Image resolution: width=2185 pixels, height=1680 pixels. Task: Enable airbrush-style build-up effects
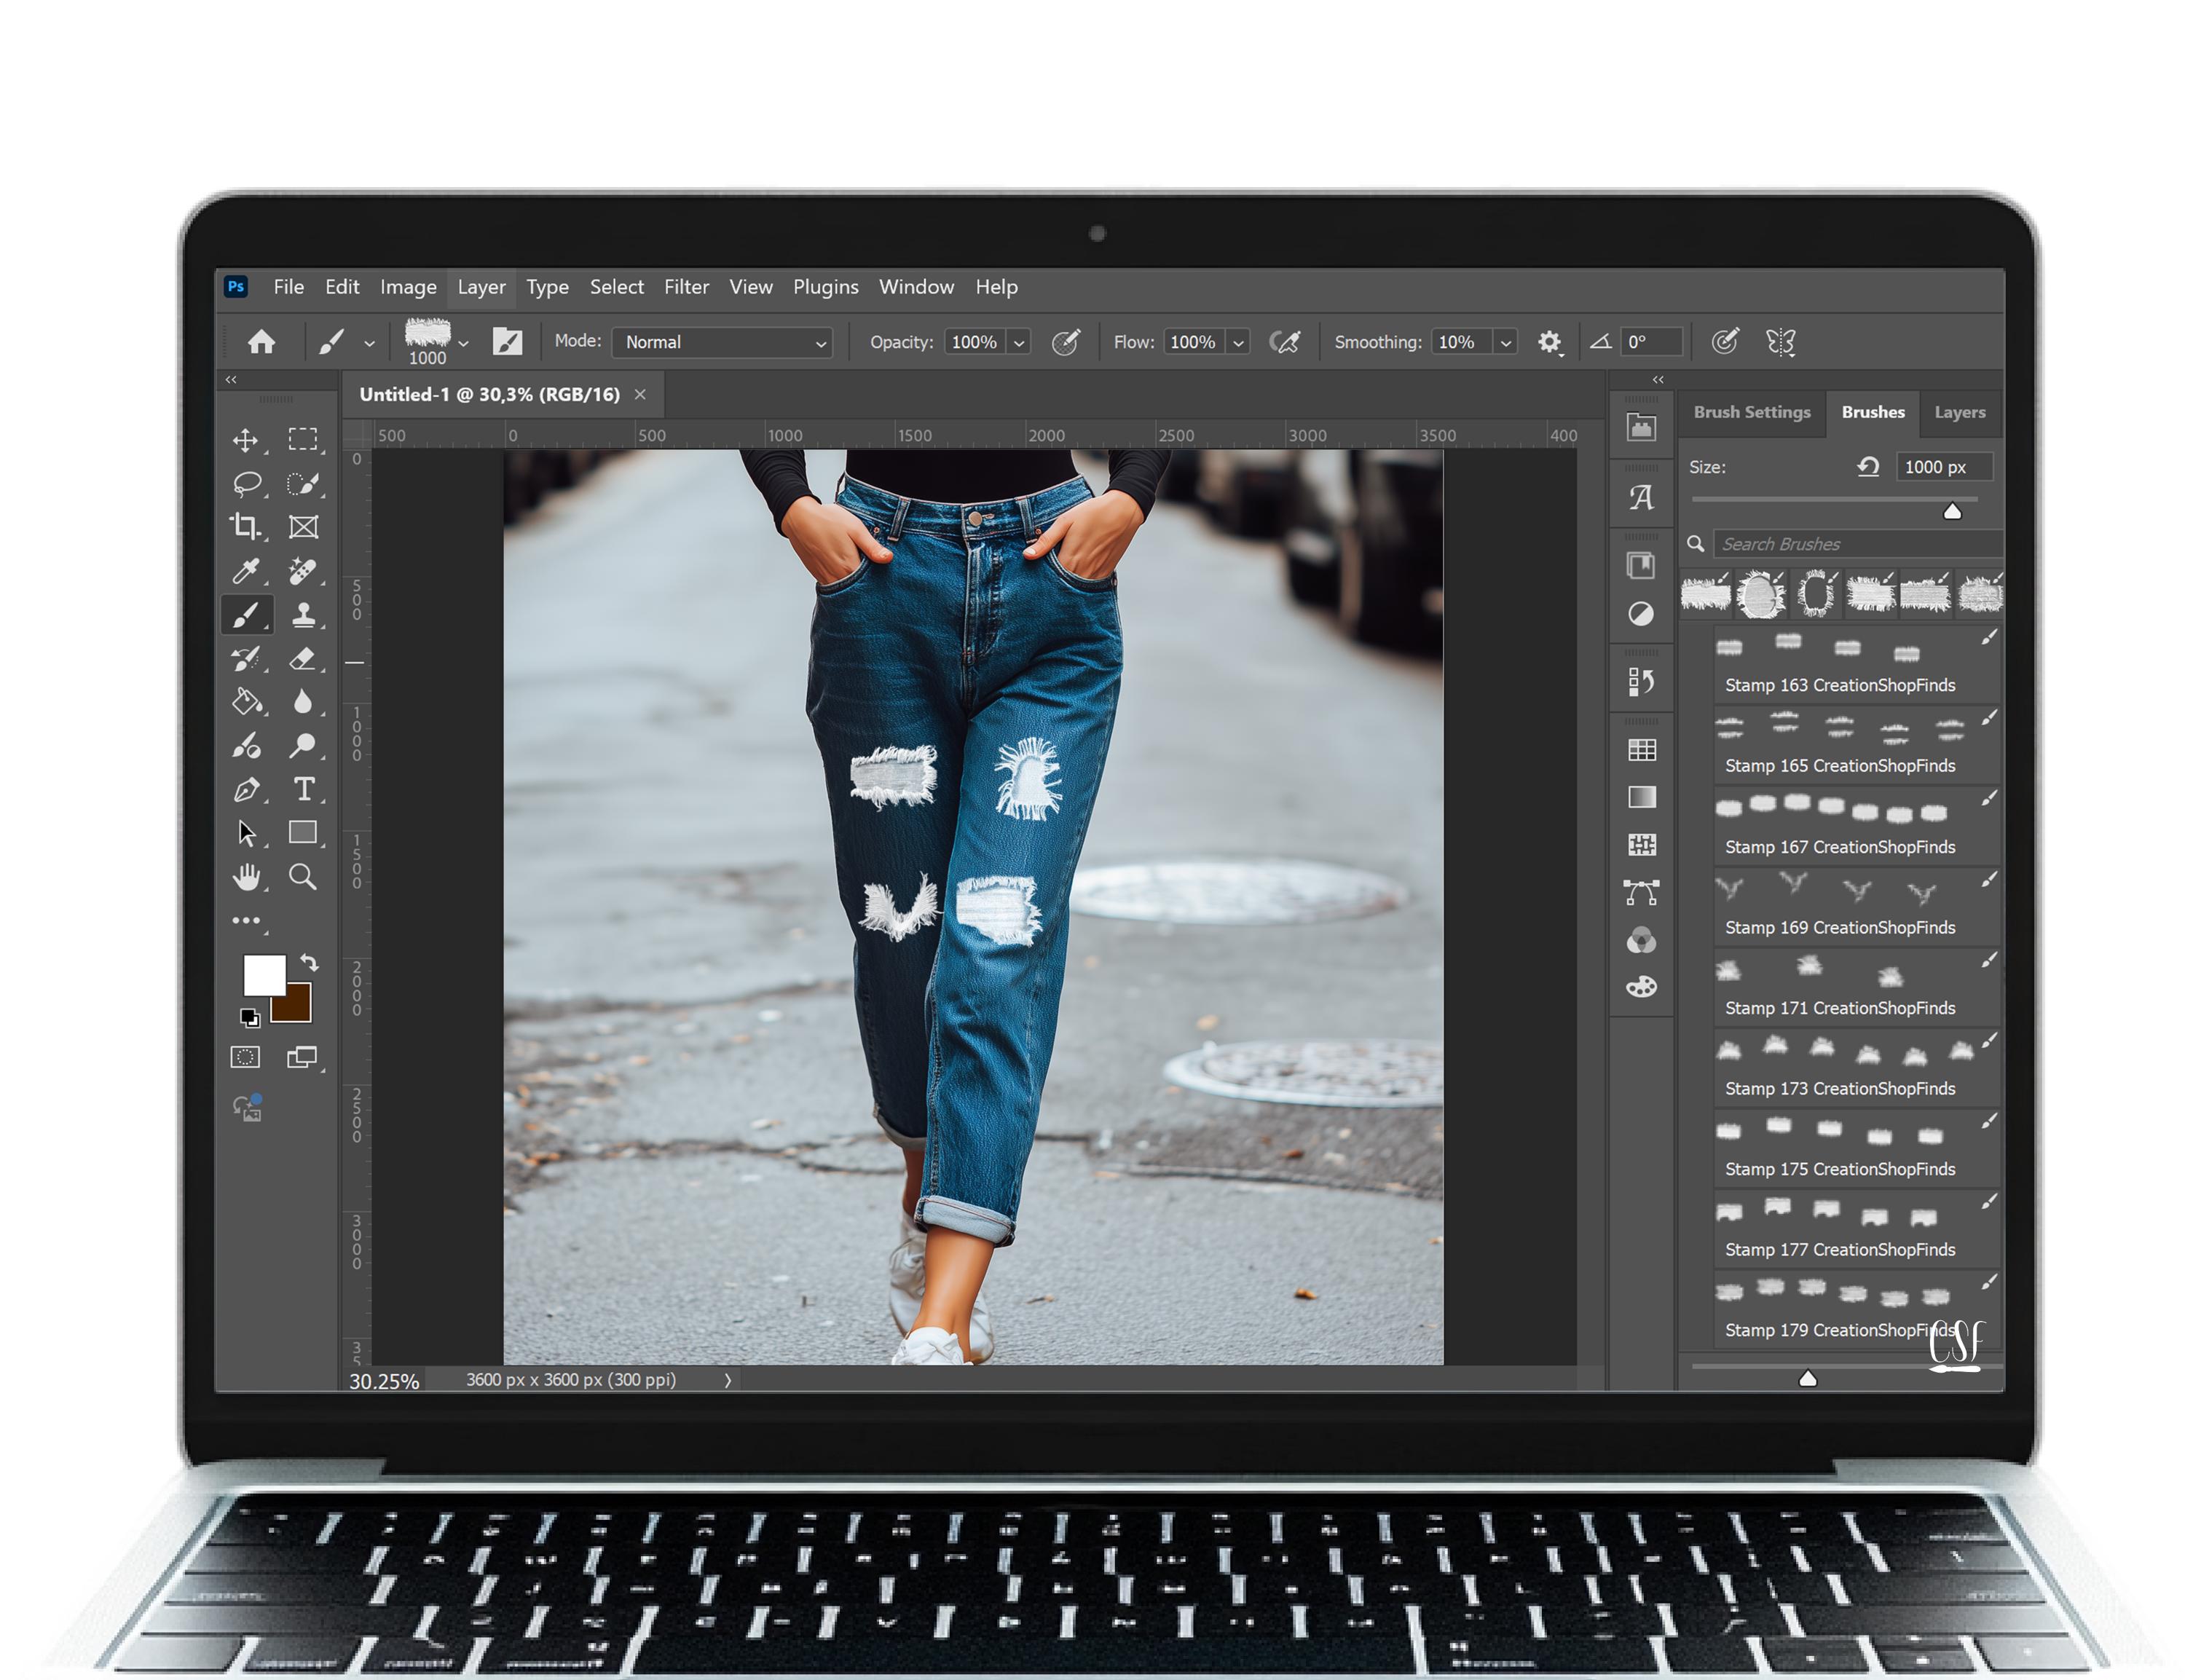[x=1285, y=342]
